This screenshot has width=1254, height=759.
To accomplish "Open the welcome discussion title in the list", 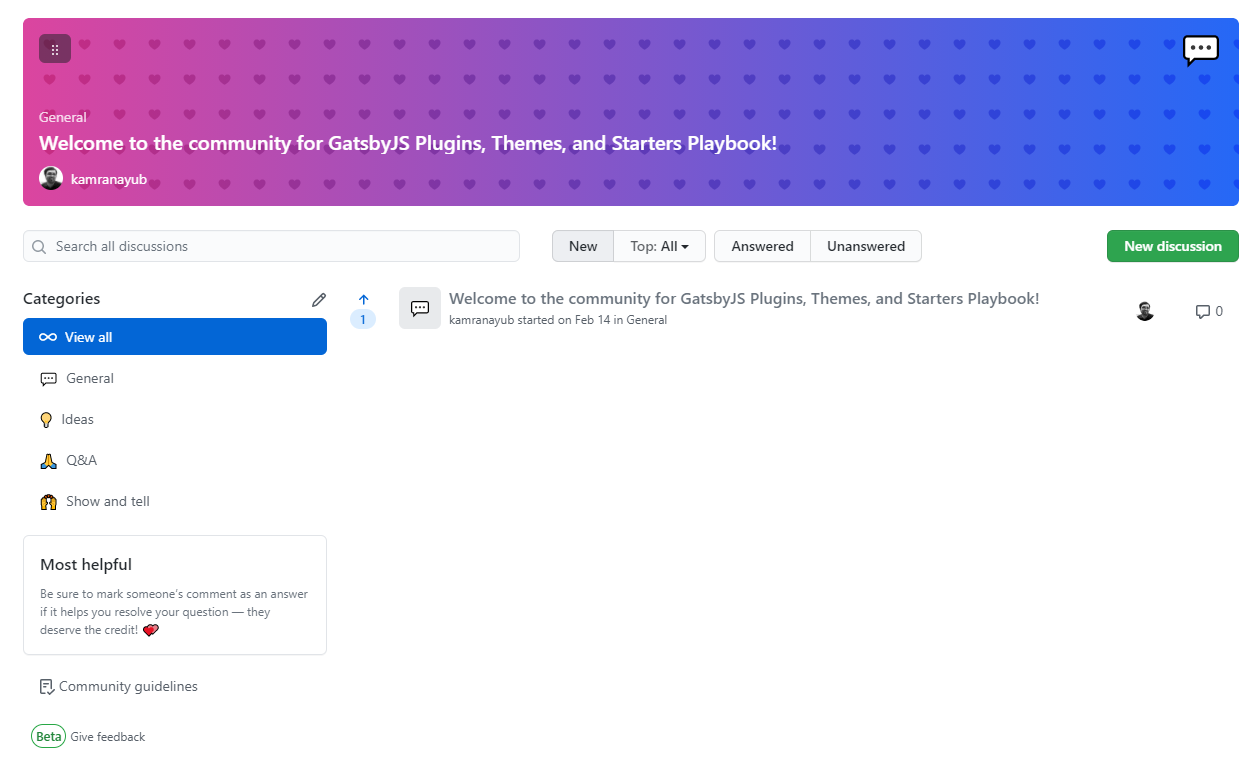I will (744, 299).
